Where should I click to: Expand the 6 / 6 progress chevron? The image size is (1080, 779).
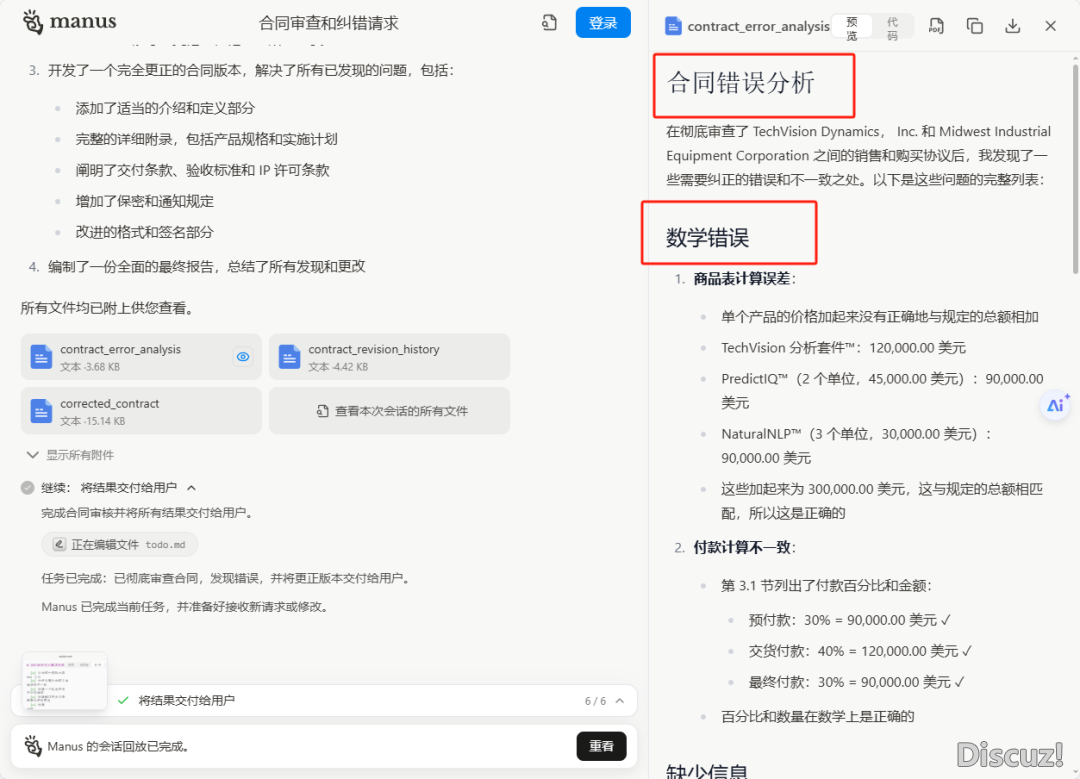click(x=620, y=700)
